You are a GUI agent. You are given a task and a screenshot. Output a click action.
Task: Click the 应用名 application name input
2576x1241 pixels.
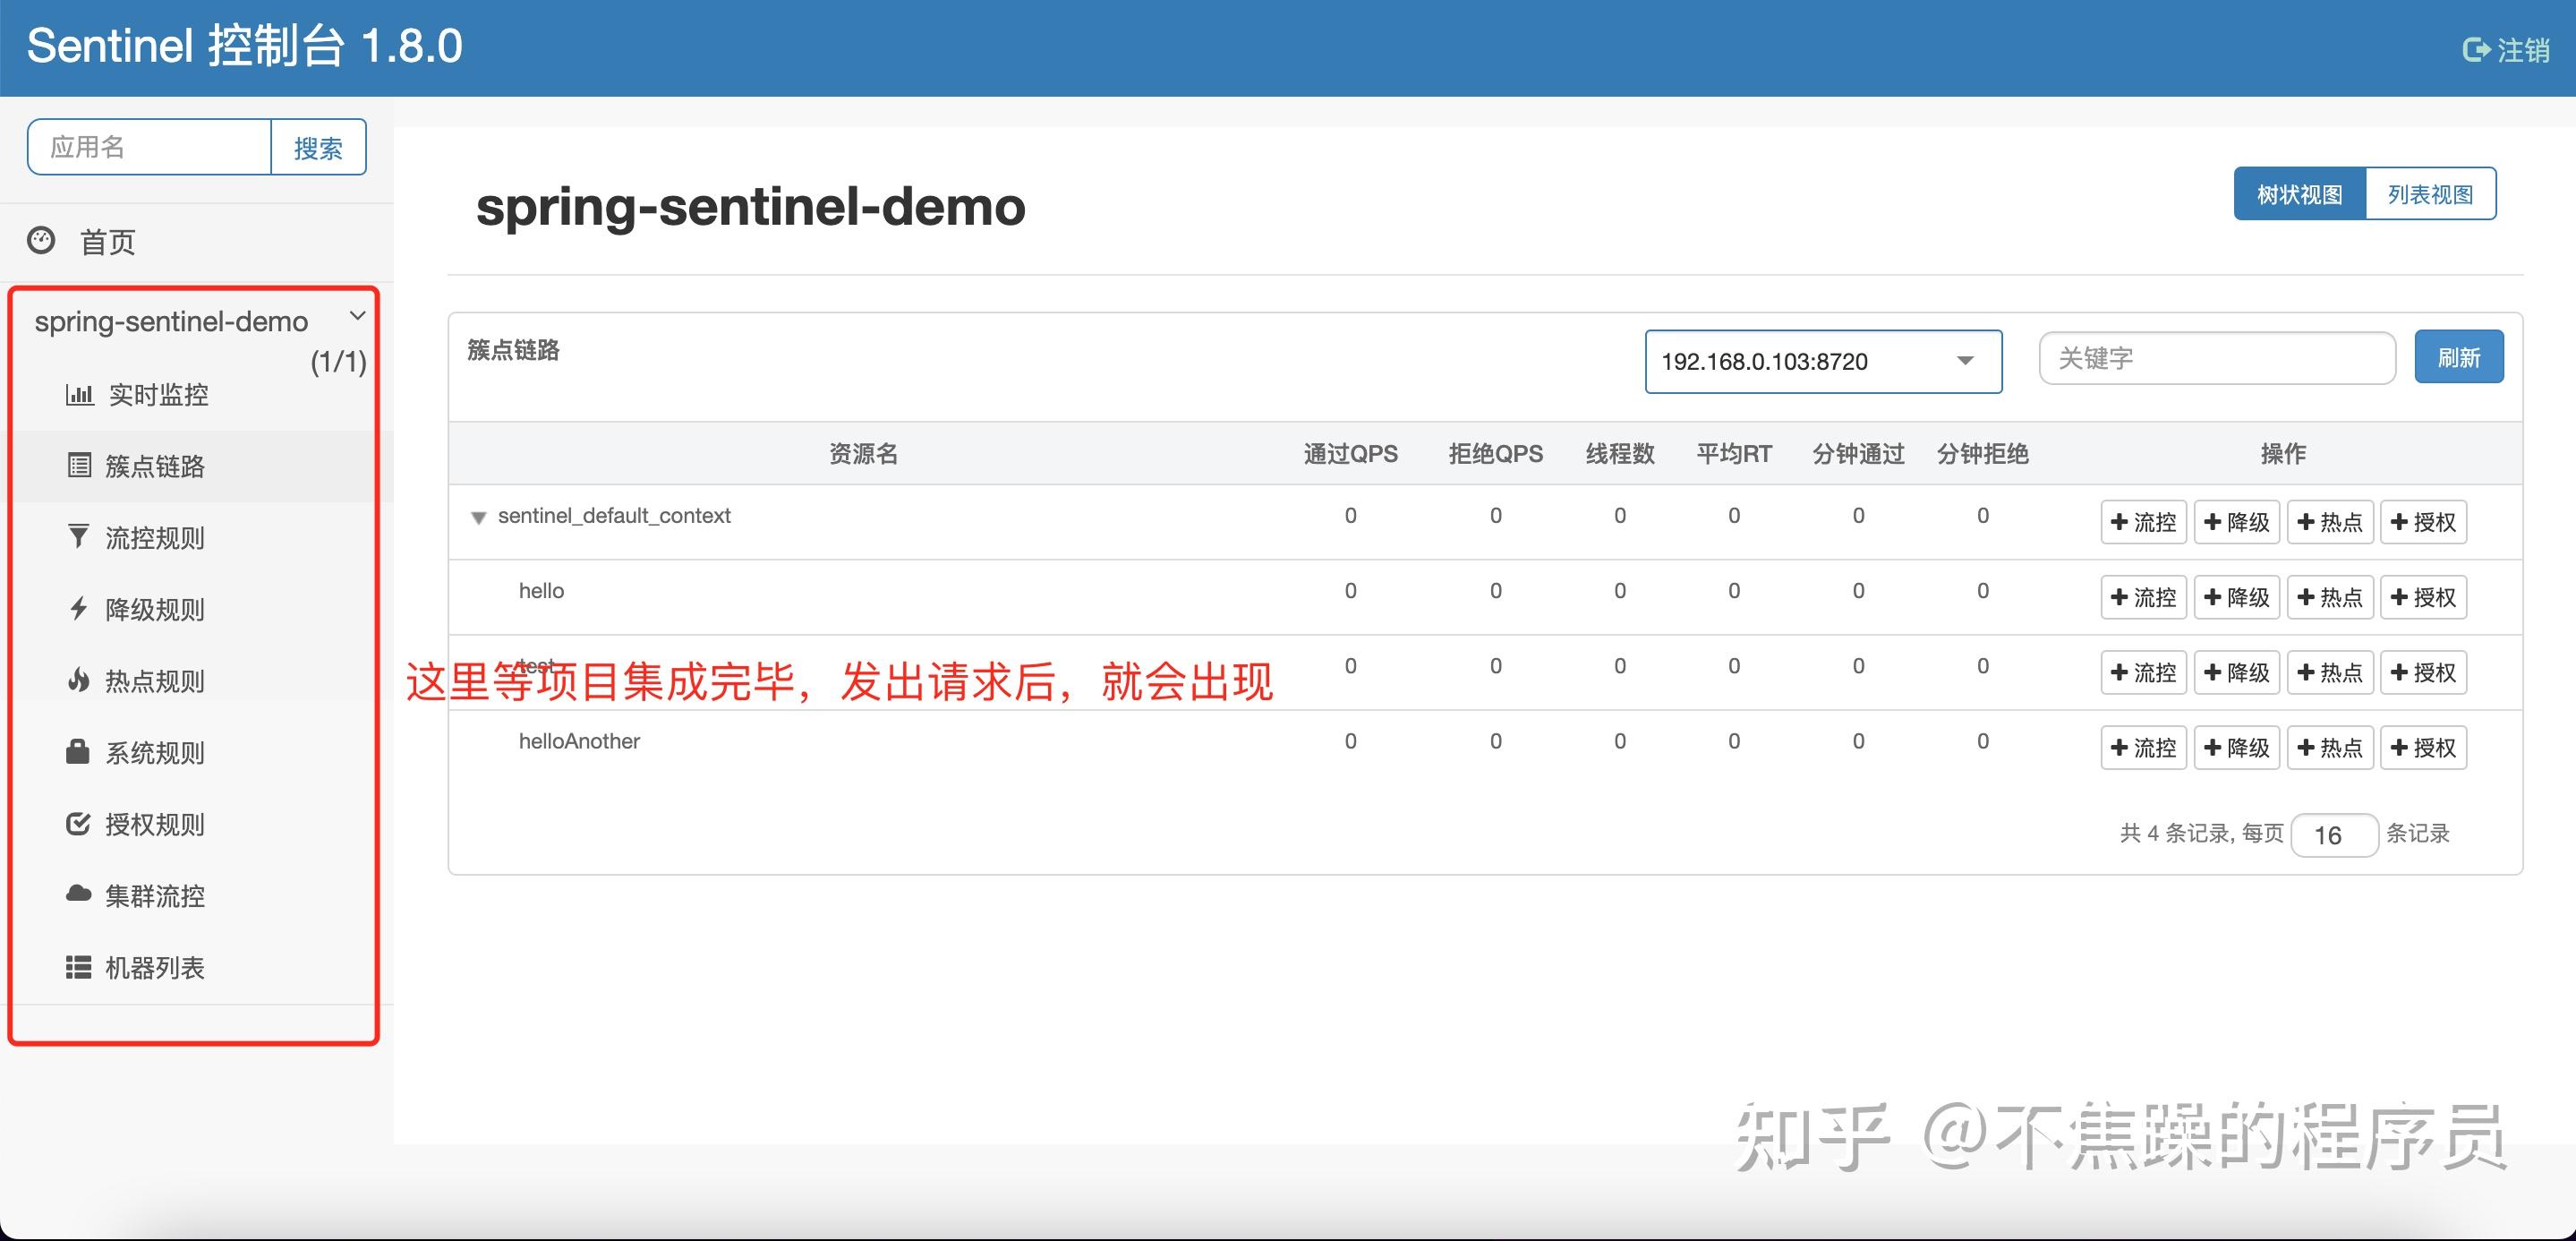tap(148, 147)
